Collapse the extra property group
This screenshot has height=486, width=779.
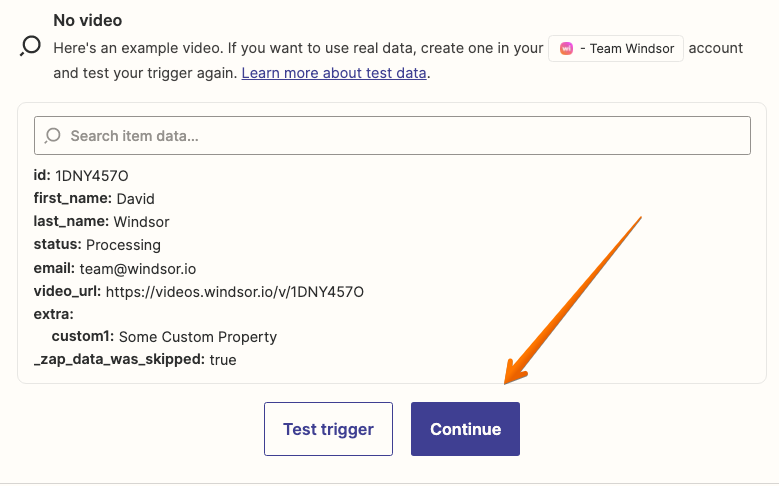tap(53, 314)
